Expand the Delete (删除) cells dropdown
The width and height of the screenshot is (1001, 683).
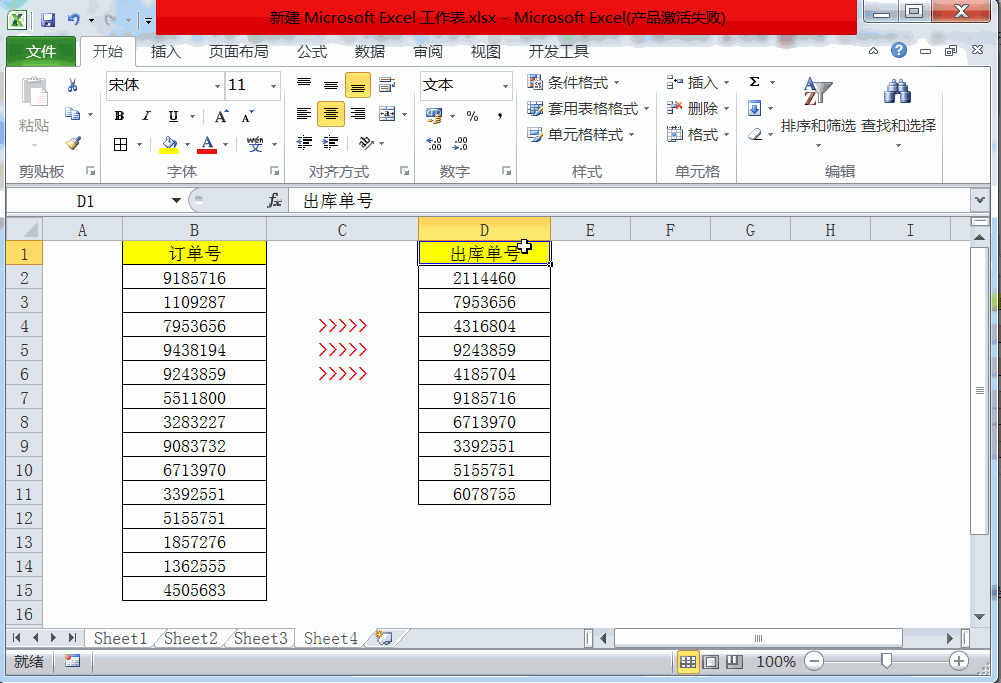[x=726, y=109]
